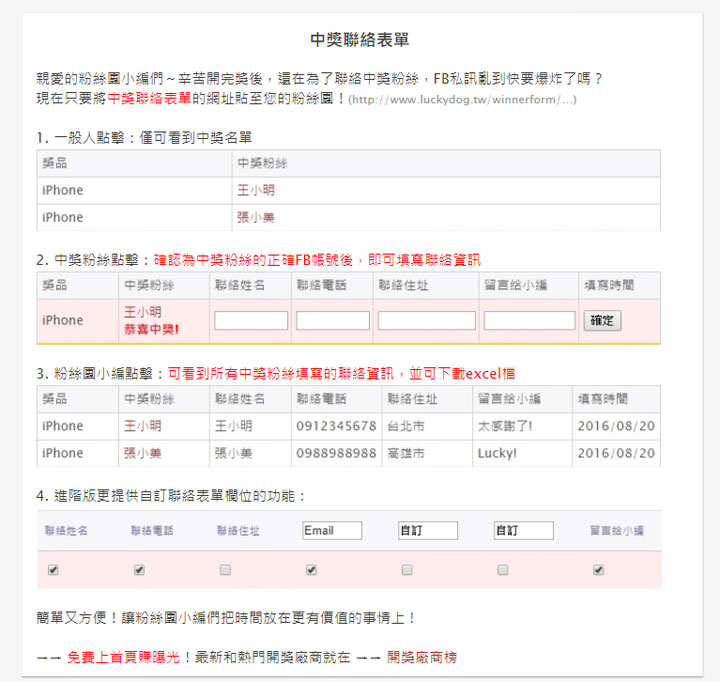The height and width of the screenshot is (682, 720).
Task: Click the 聯絡姓名 label in the customization row
Action: [x=66, y=530]
